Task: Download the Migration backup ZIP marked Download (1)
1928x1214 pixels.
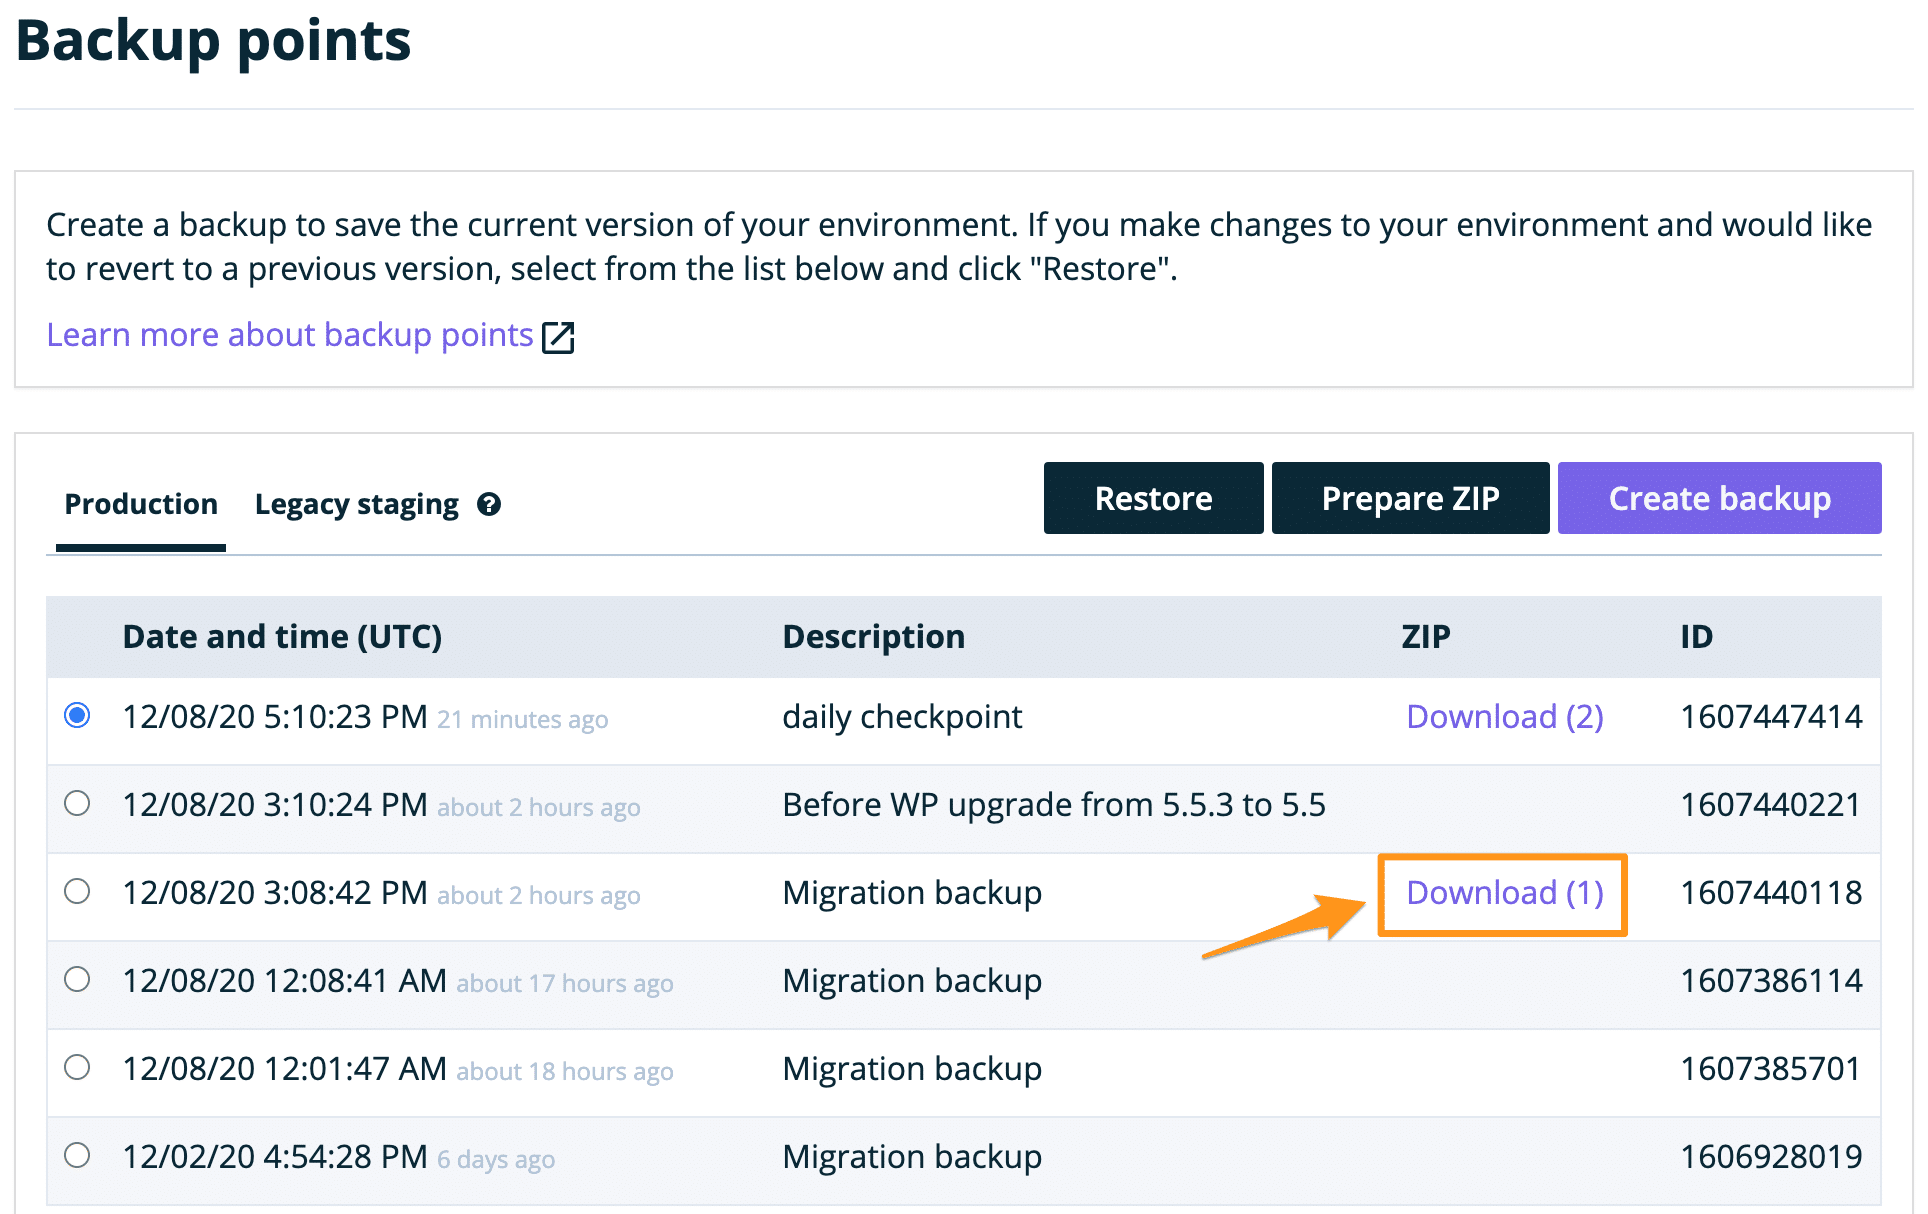Action: [1503, 893]
